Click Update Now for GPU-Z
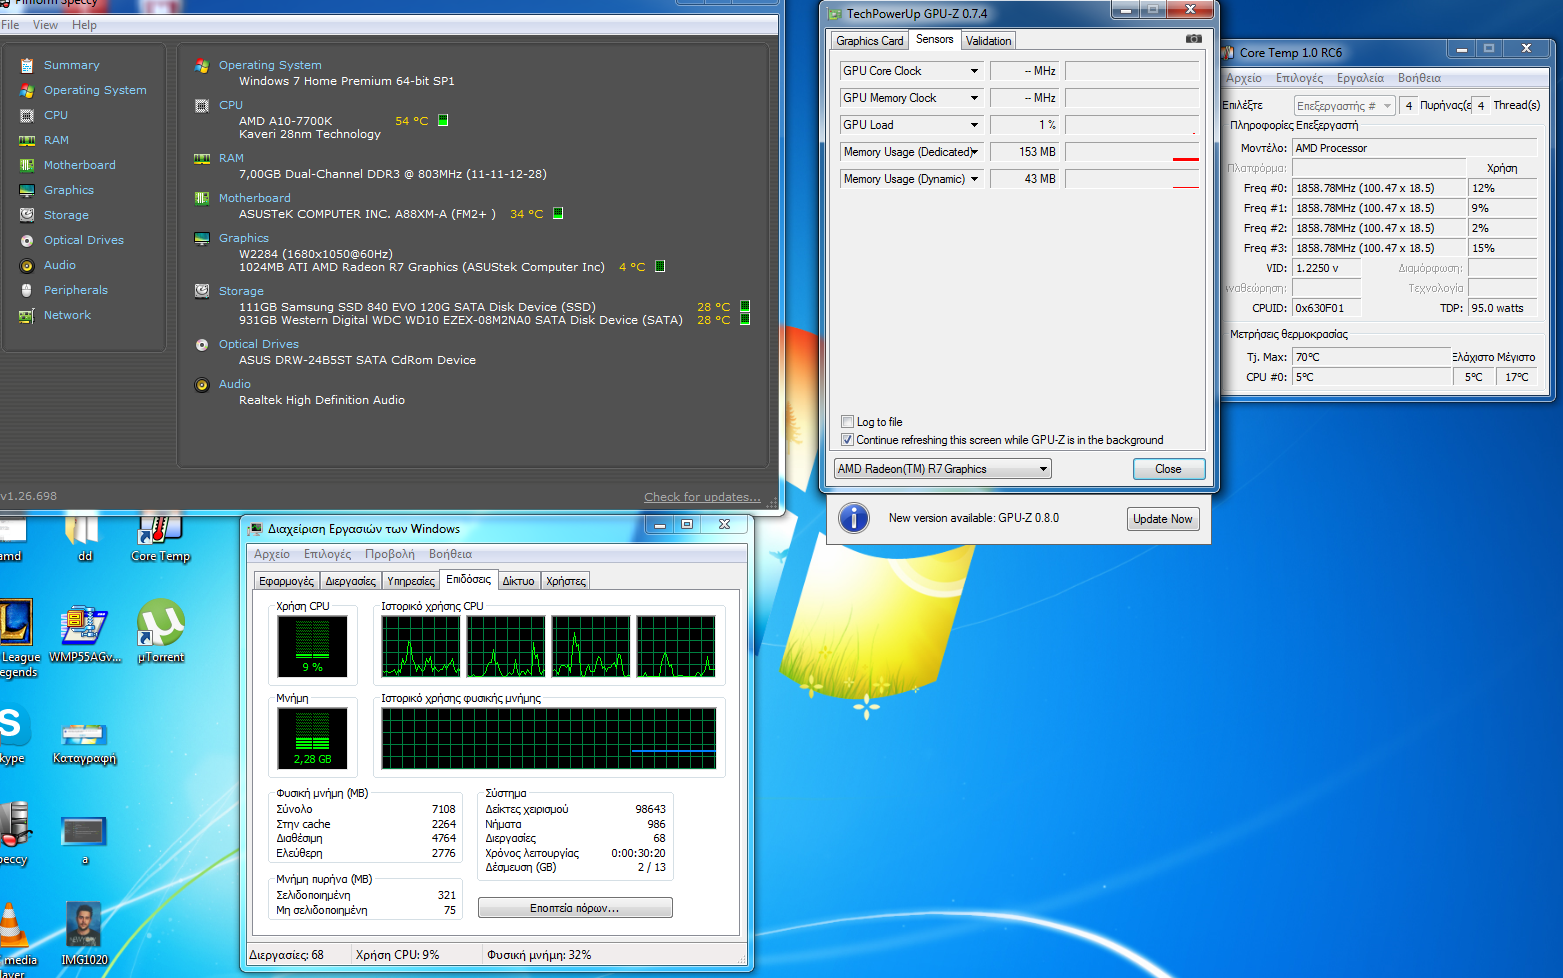Image resolution: width=1563 pixels, height=978 pixels. click(x=1162, y=519)
